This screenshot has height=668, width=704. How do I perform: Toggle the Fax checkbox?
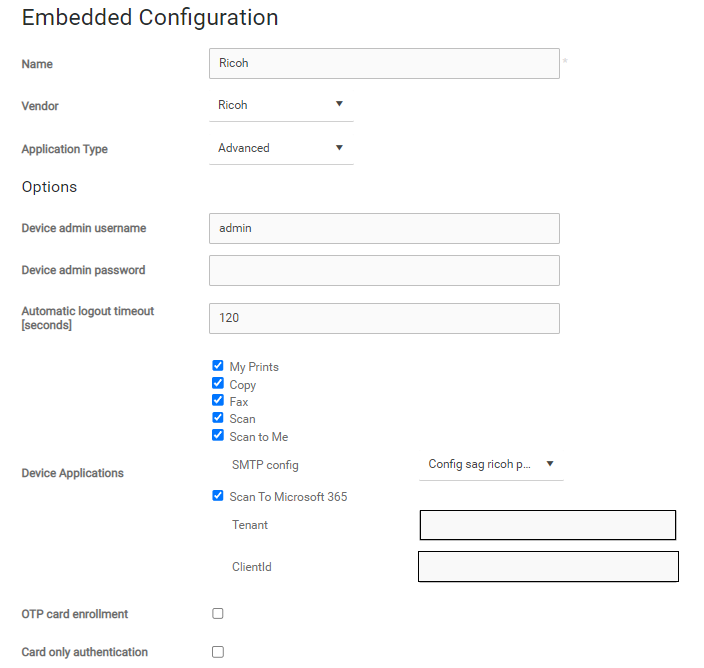coord(218,401)
